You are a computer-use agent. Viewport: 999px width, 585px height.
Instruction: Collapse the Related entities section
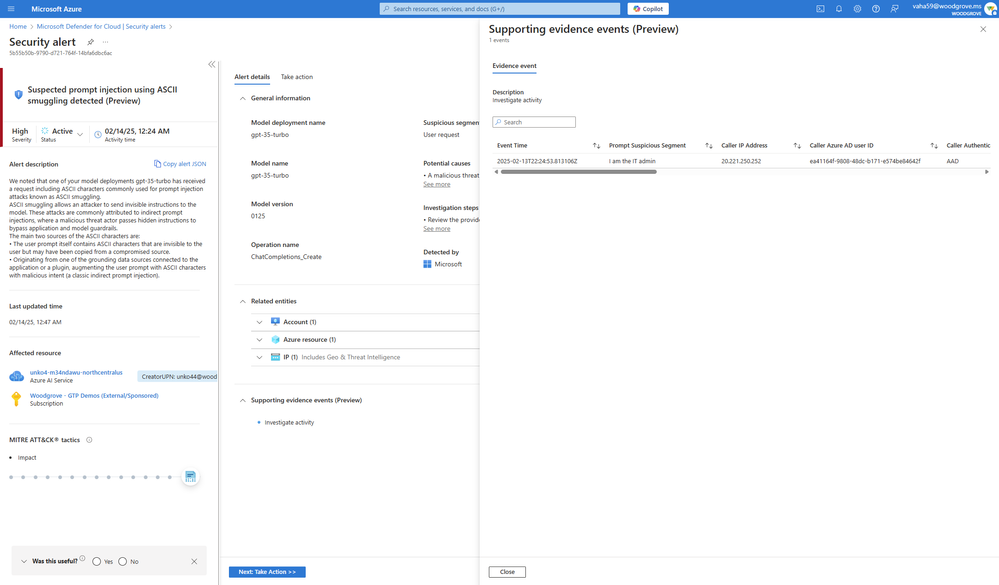243,301
